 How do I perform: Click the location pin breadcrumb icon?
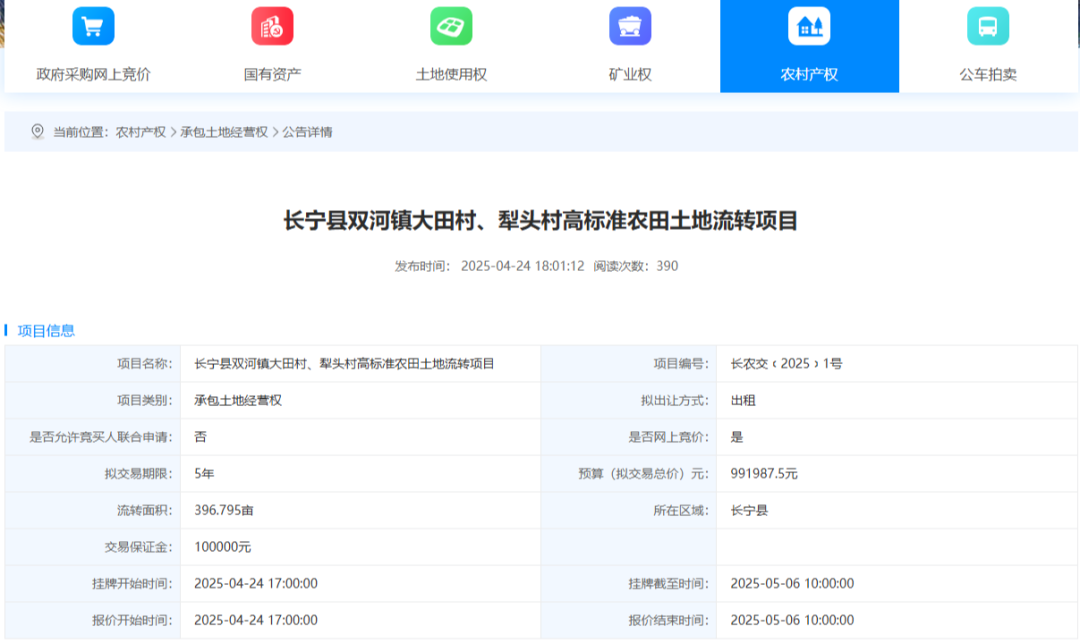(x=38, y=132)
